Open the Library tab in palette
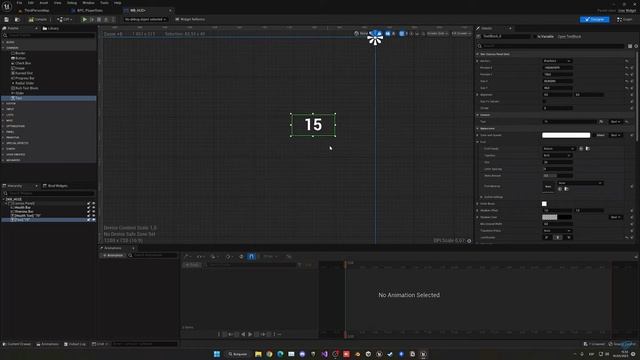Screen dimensions: 640x360 51,29
